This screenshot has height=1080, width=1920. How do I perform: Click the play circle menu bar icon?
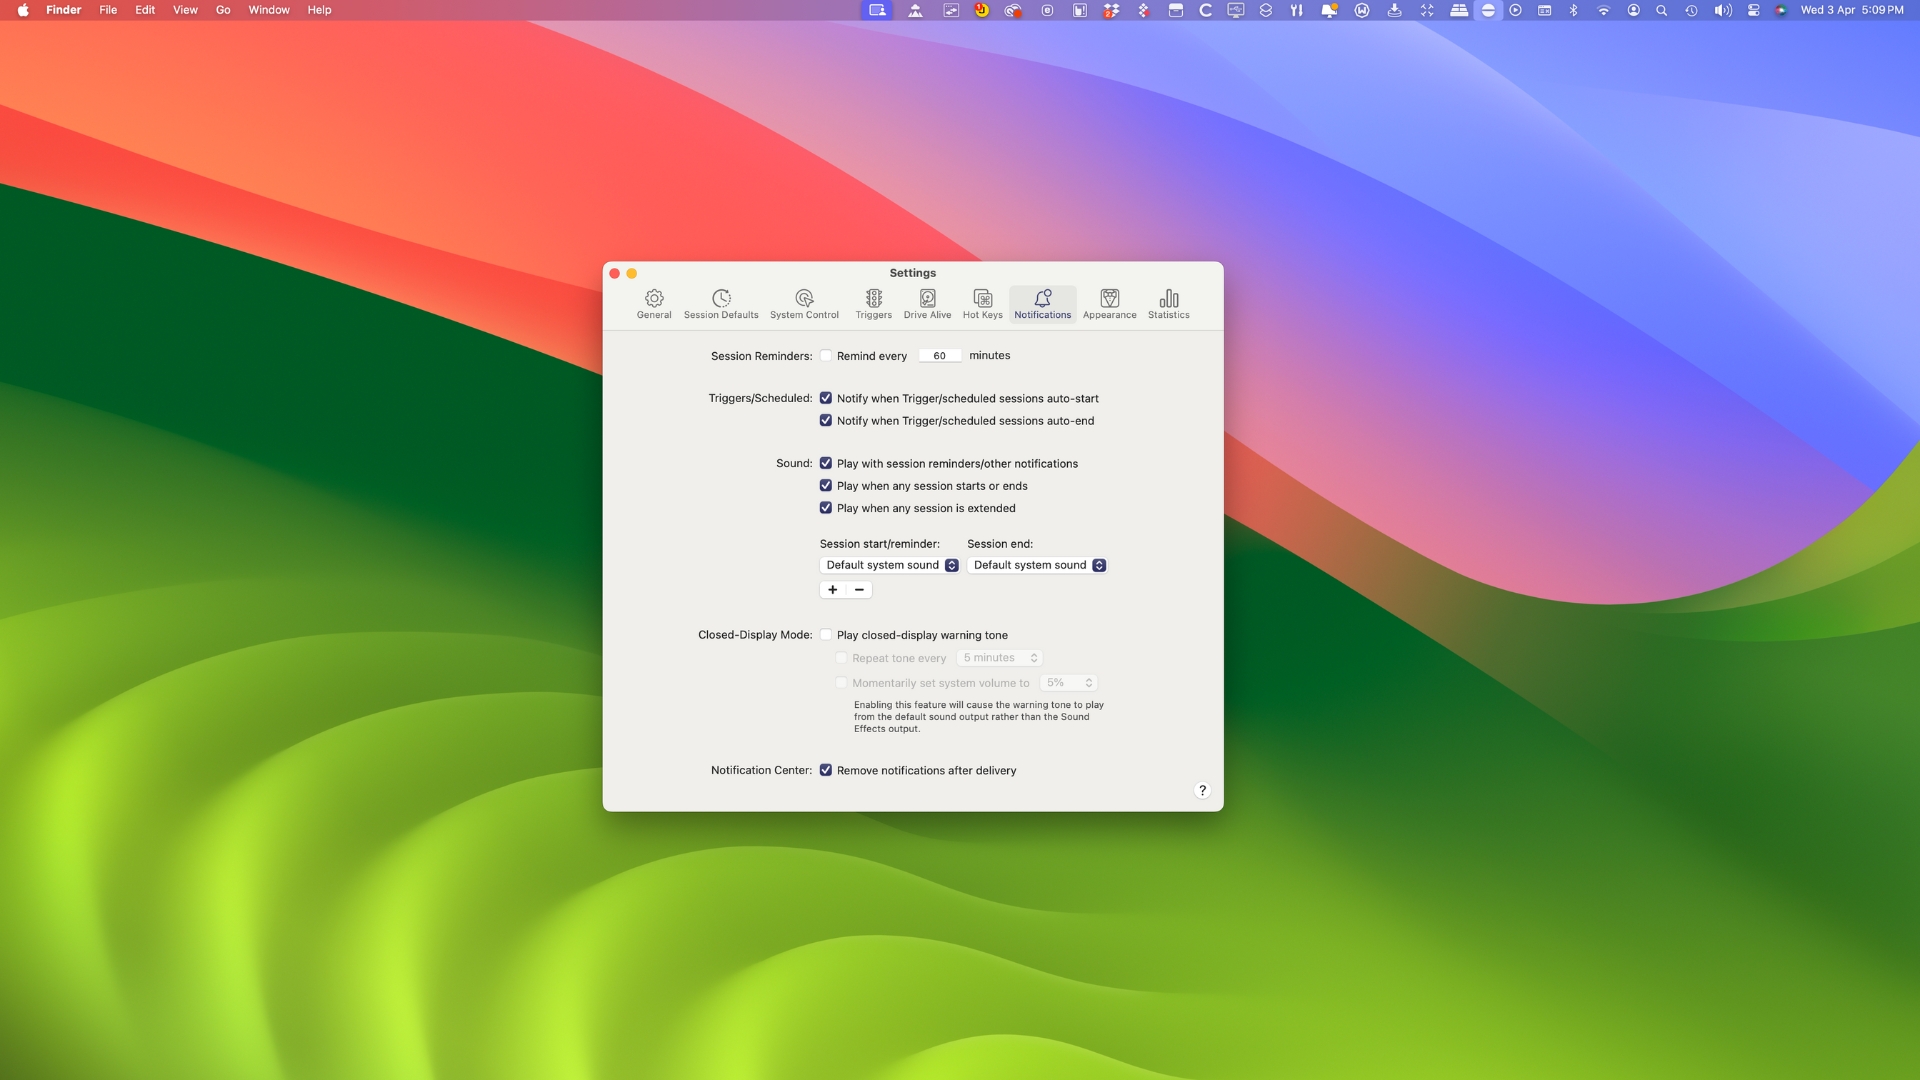coord(1516,10)
